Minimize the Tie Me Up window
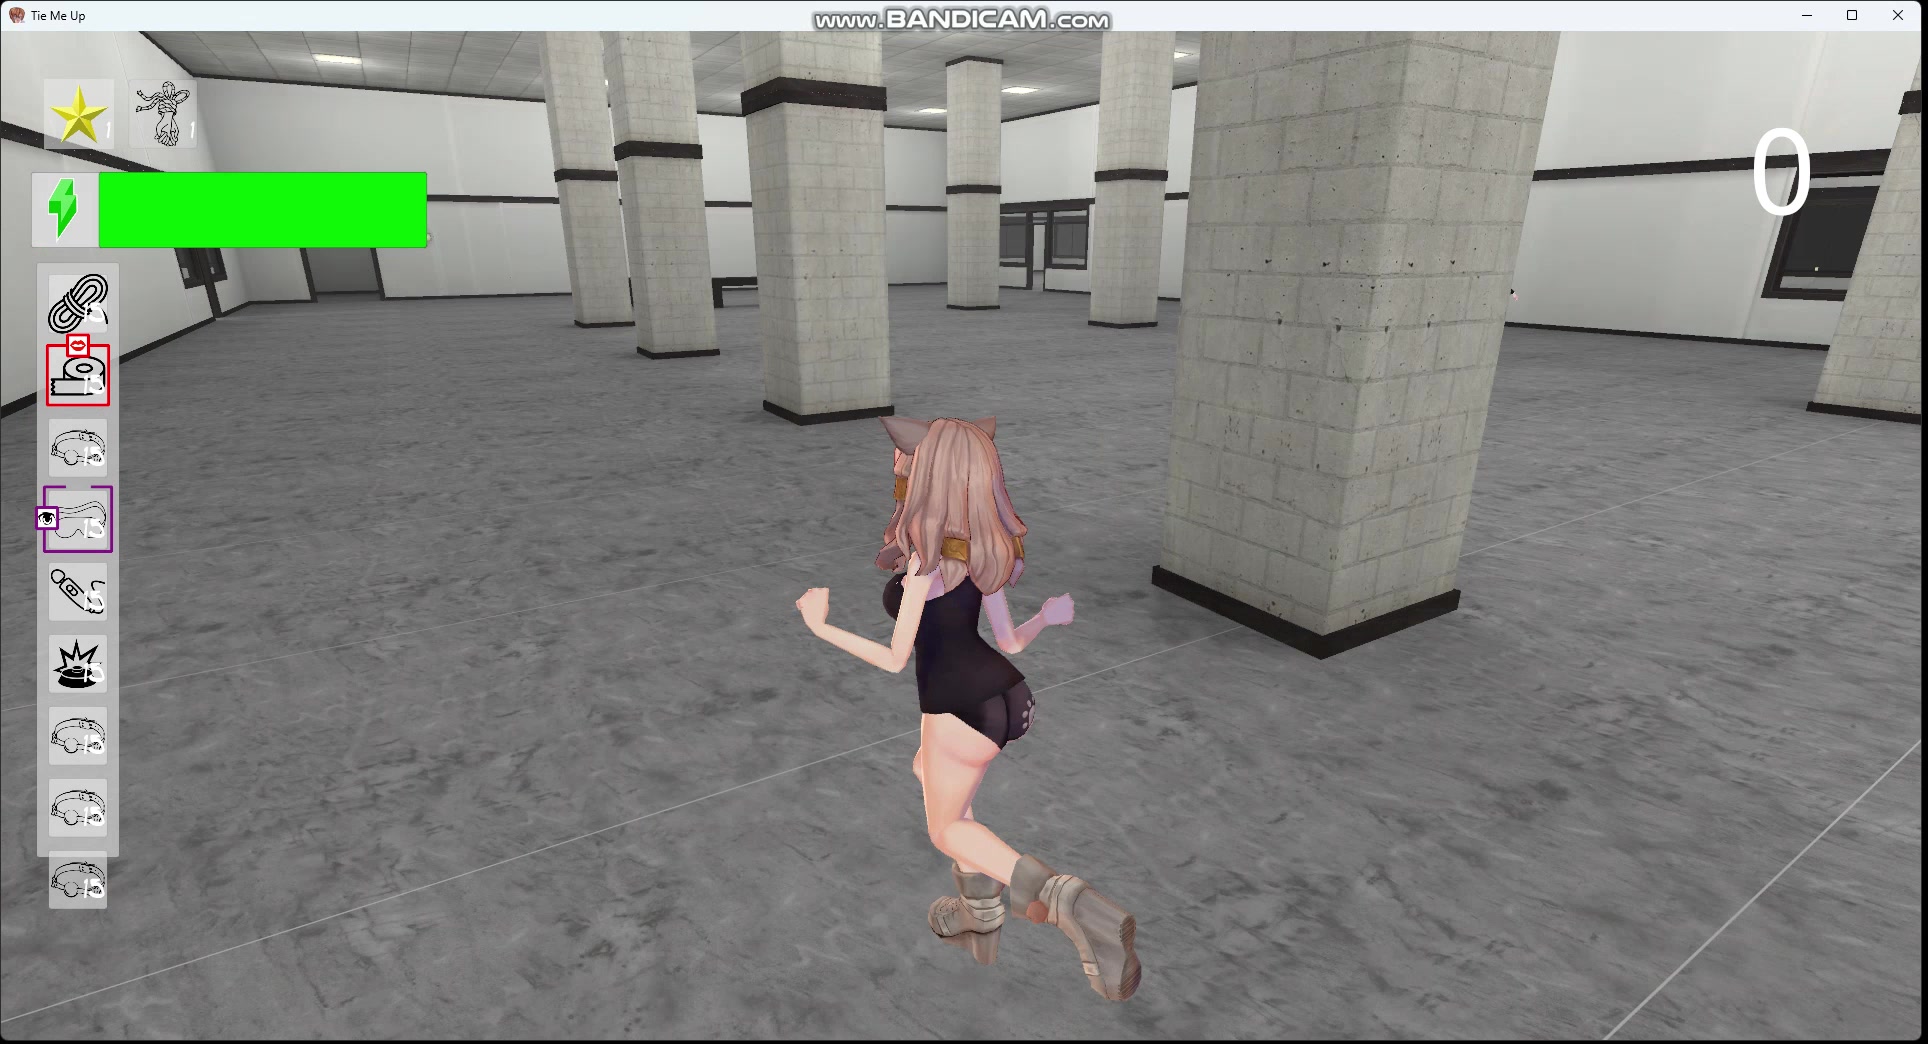 click(x=1807, y=15)
